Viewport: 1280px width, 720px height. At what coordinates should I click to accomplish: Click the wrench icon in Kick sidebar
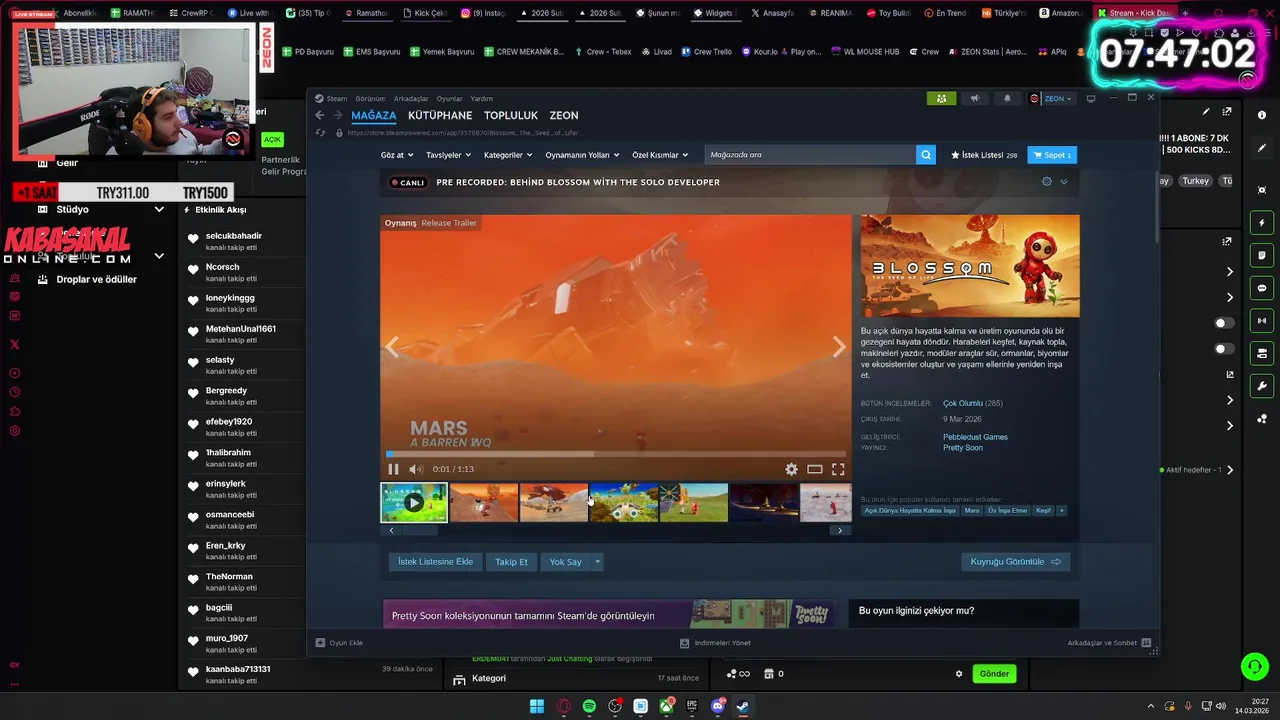tap(1262, 386)
